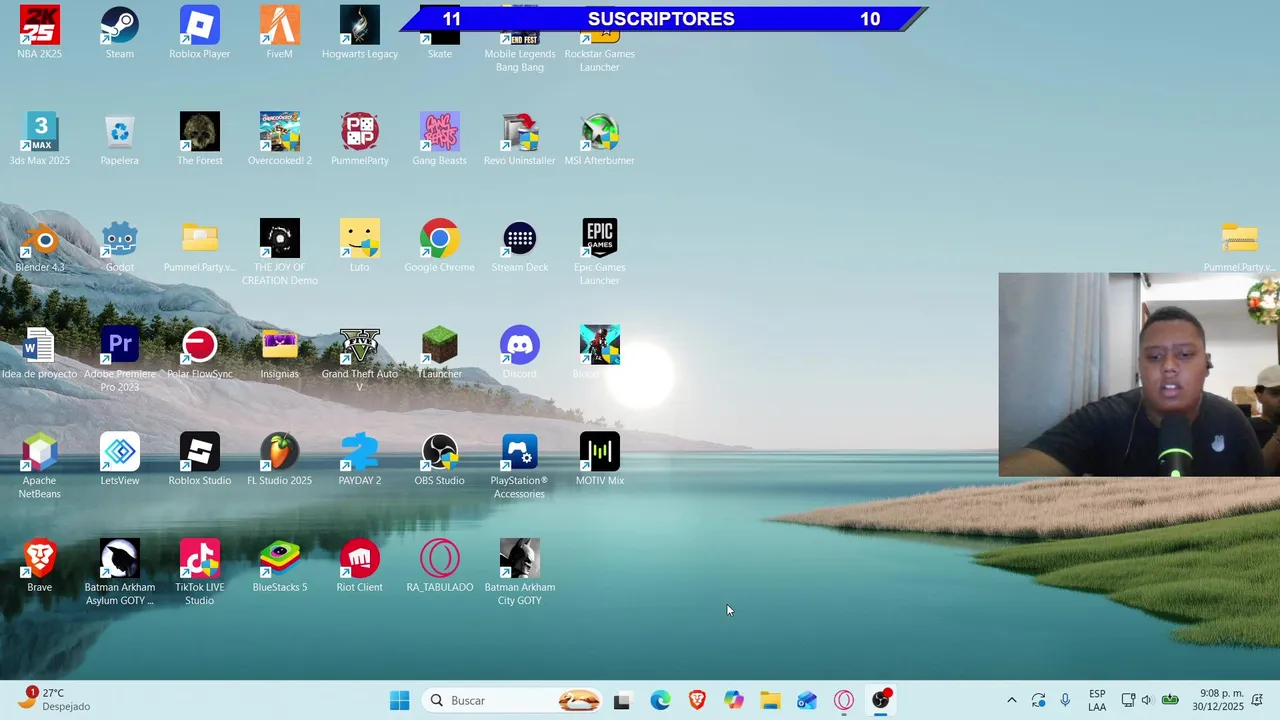Select the Blender 4.3 icon
1280x720 pixels.
click(40, 239)
